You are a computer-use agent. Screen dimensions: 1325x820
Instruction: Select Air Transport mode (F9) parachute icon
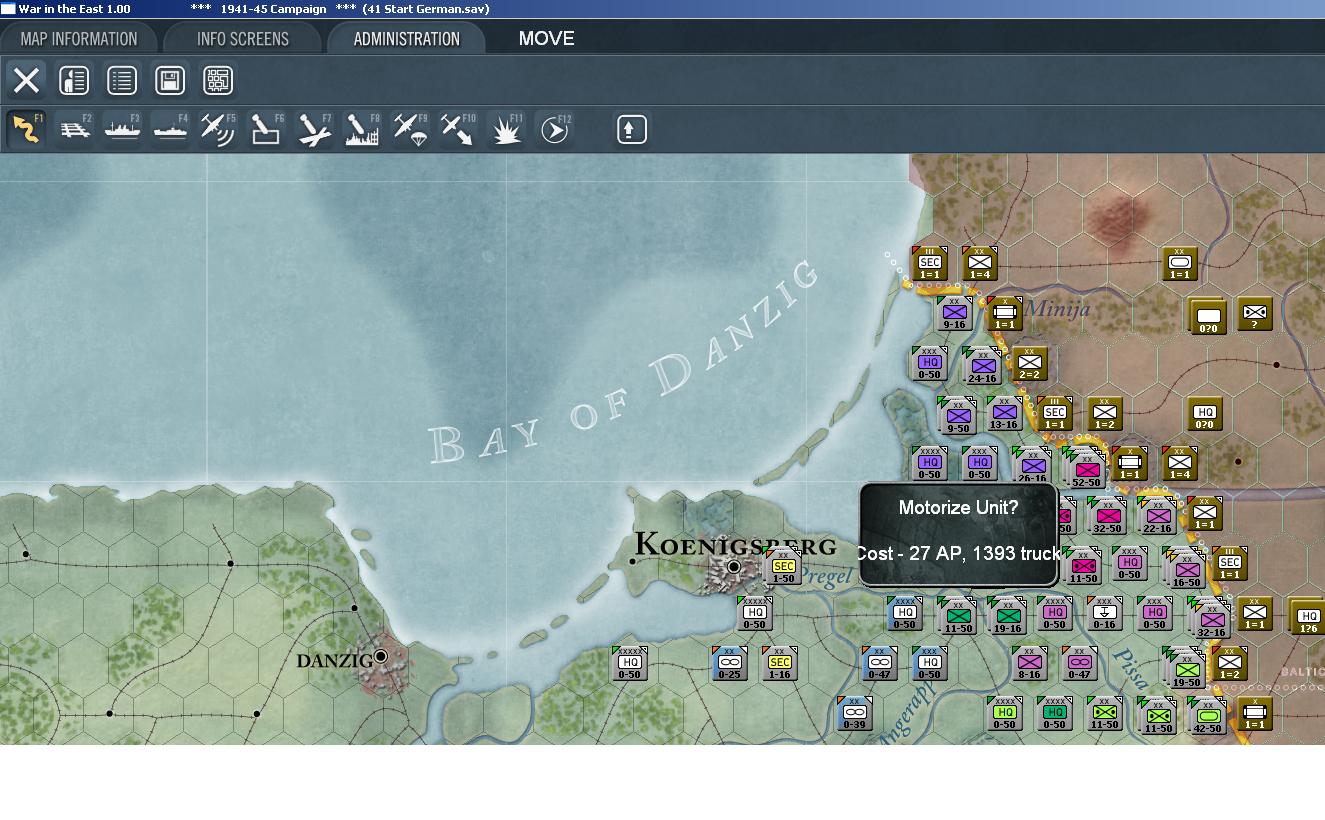[410, 129]
